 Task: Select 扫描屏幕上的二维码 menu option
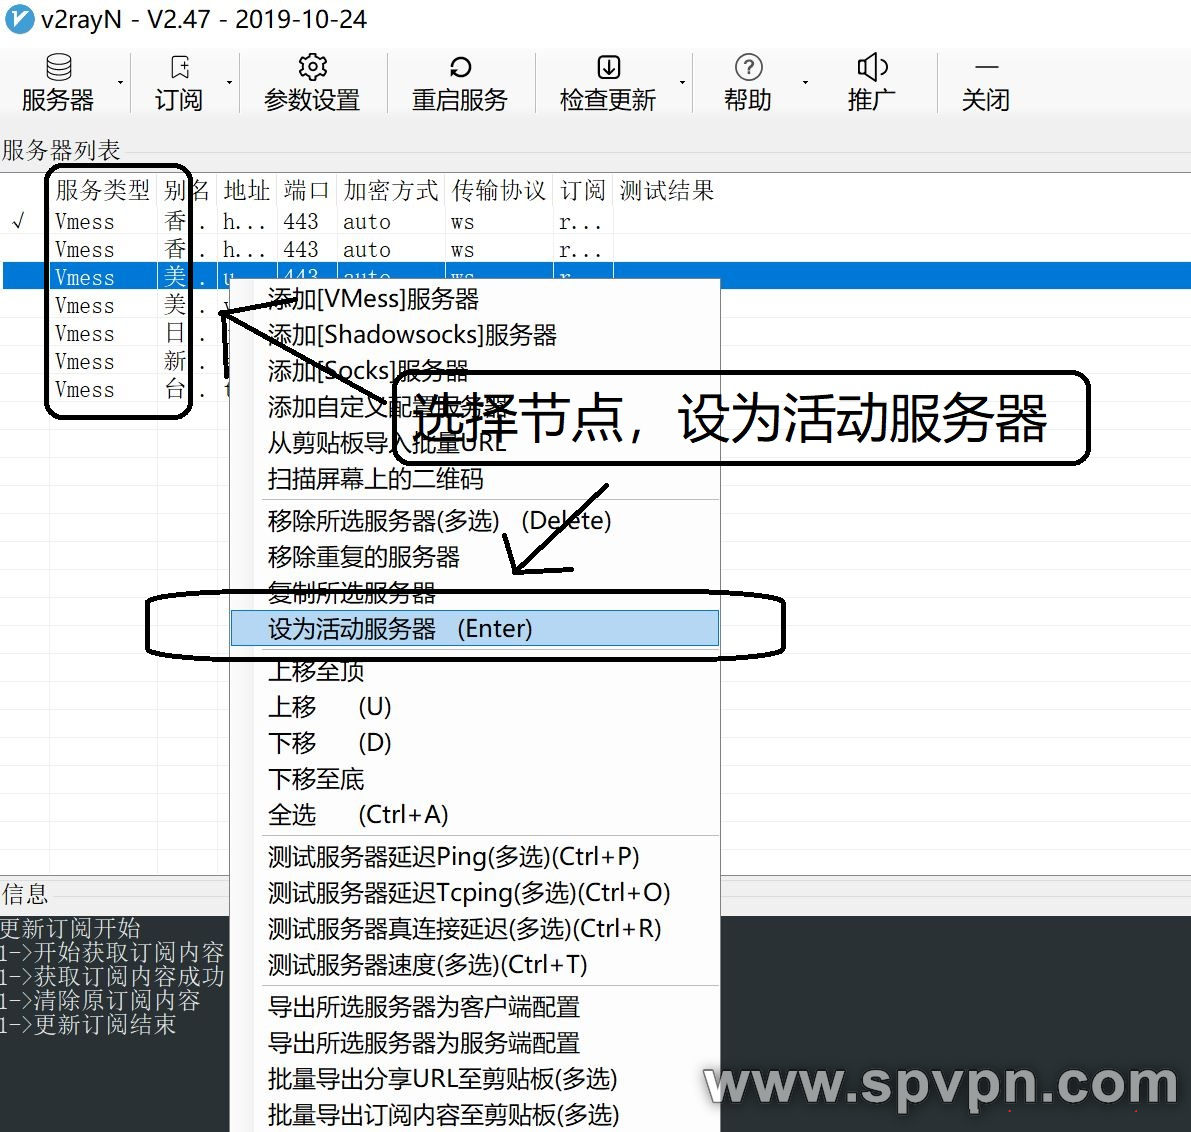375,479
